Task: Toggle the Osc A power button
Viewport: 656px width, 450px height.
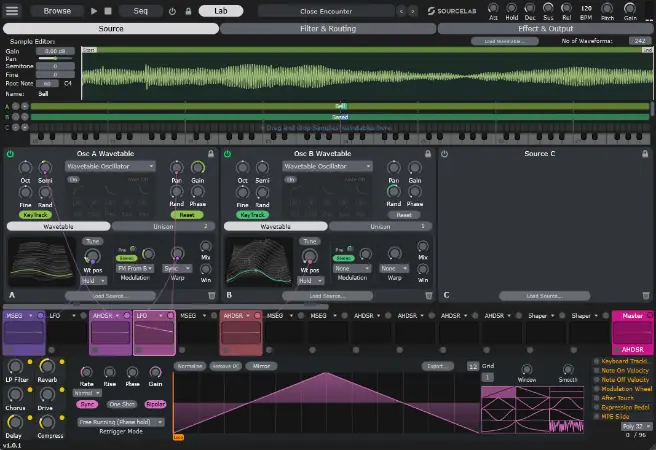Action: tap(10, 154)
